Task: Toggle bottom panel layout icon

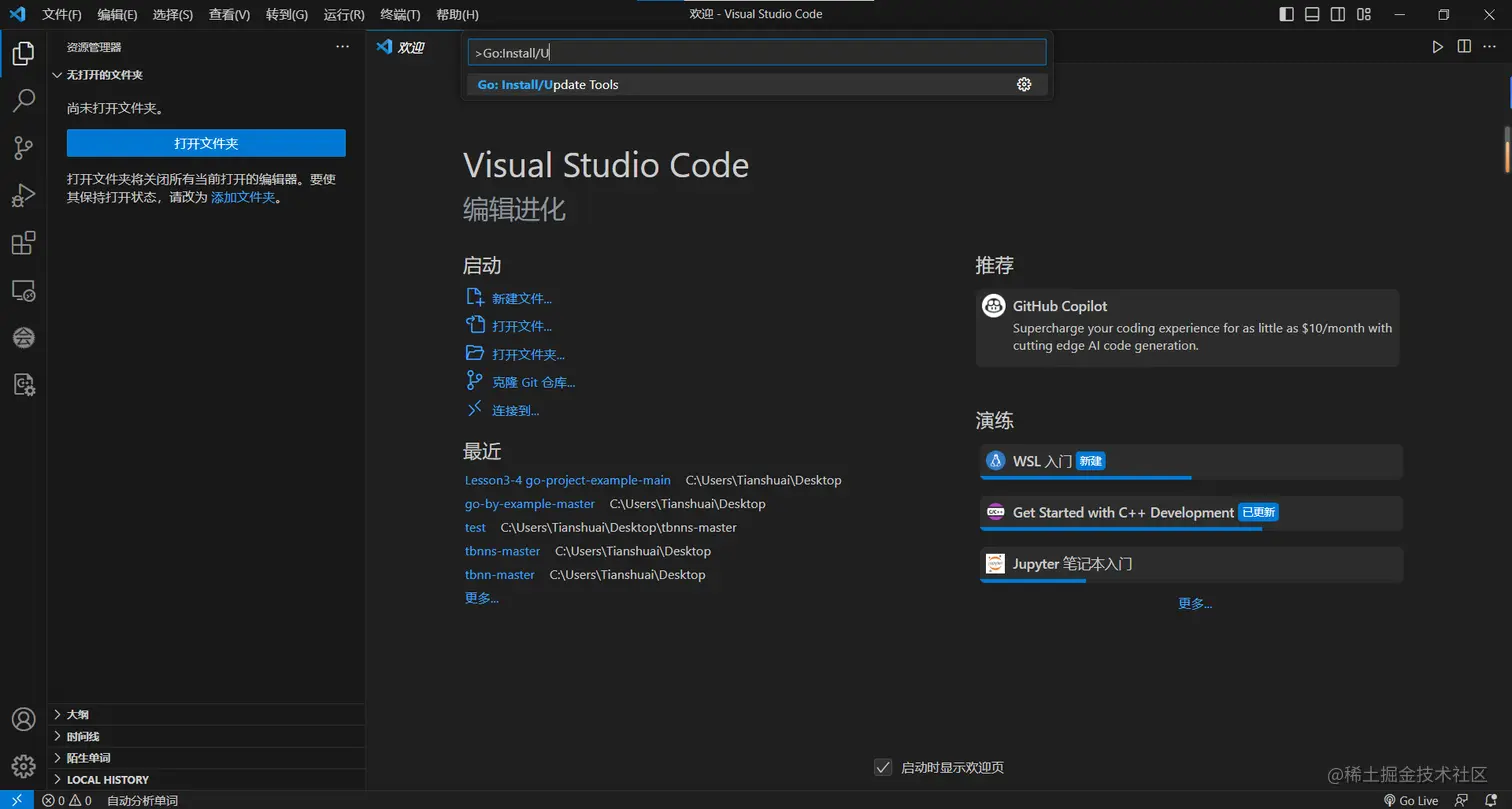Action: point(1312,15)
